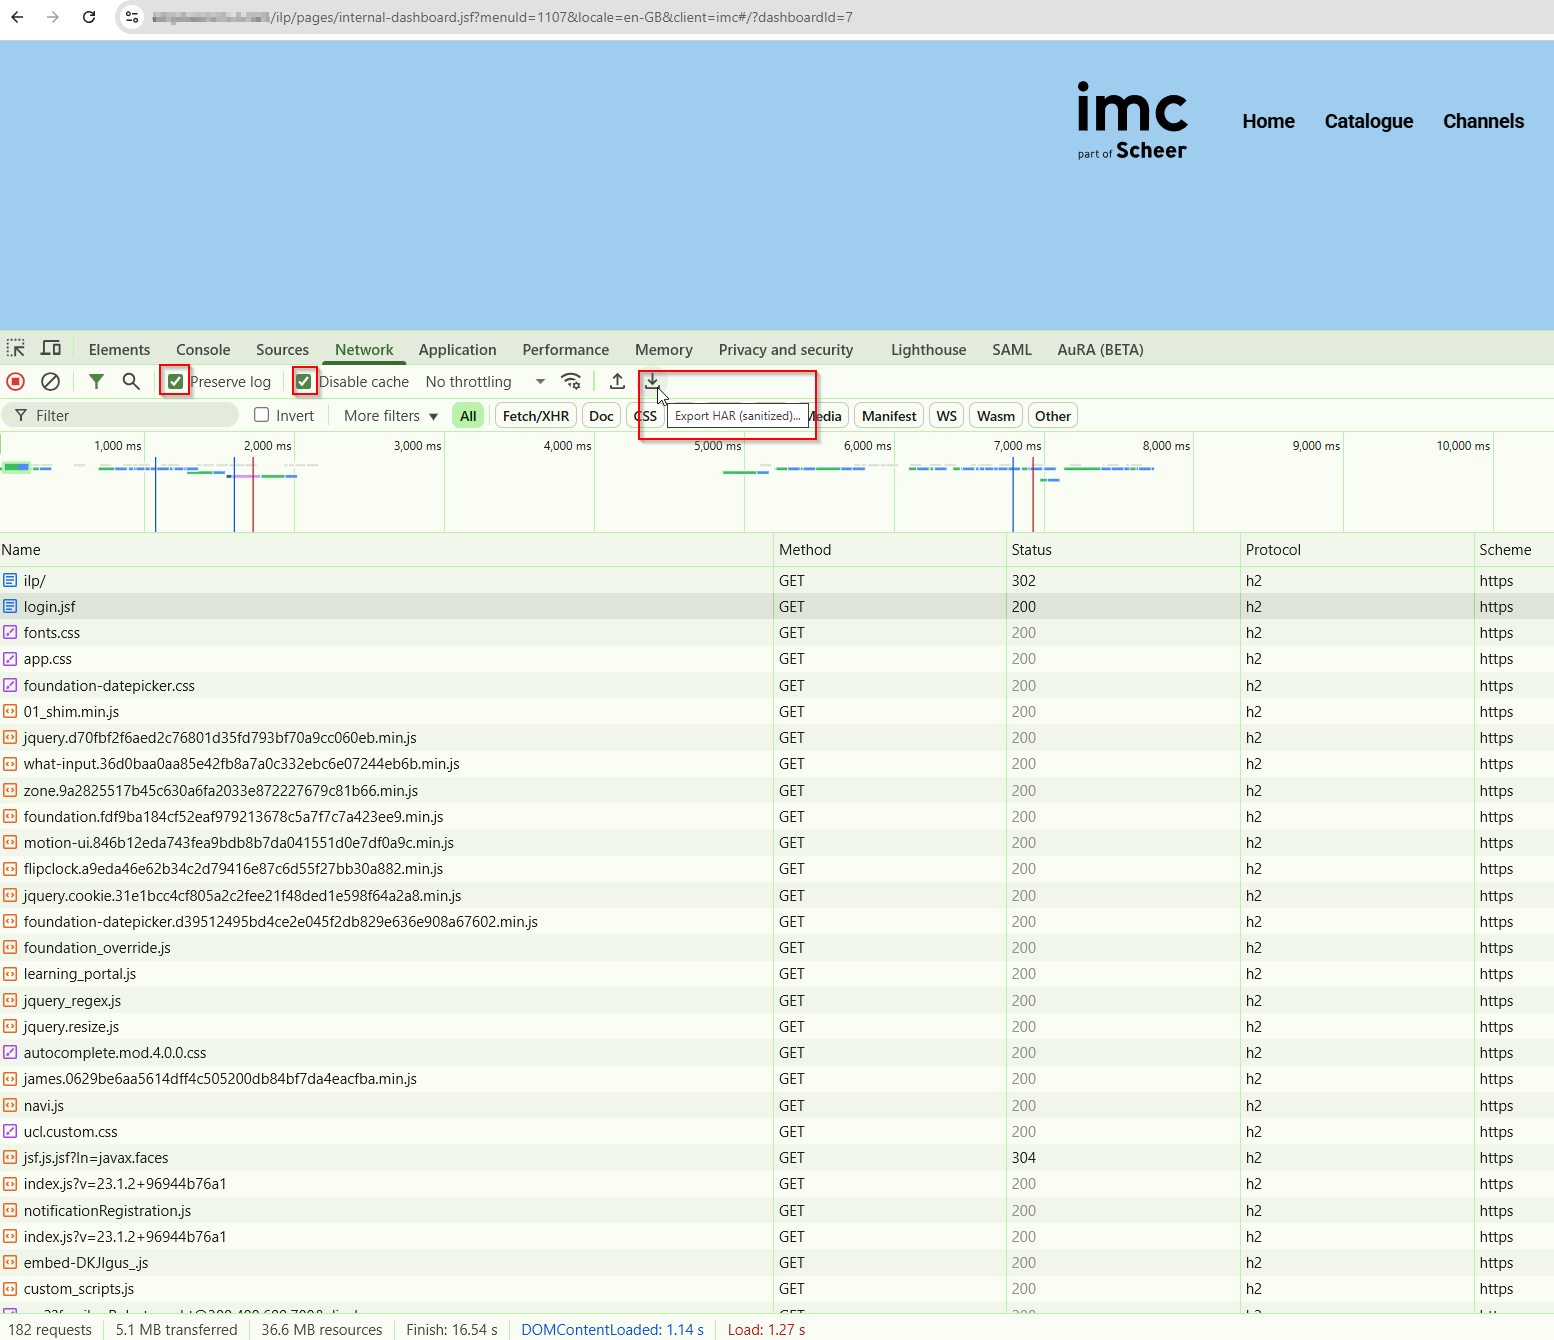This screenshot has height=1340, width=1554.
Task: Toggle the device emulation toolbar
Action: (x=51, y=347)
